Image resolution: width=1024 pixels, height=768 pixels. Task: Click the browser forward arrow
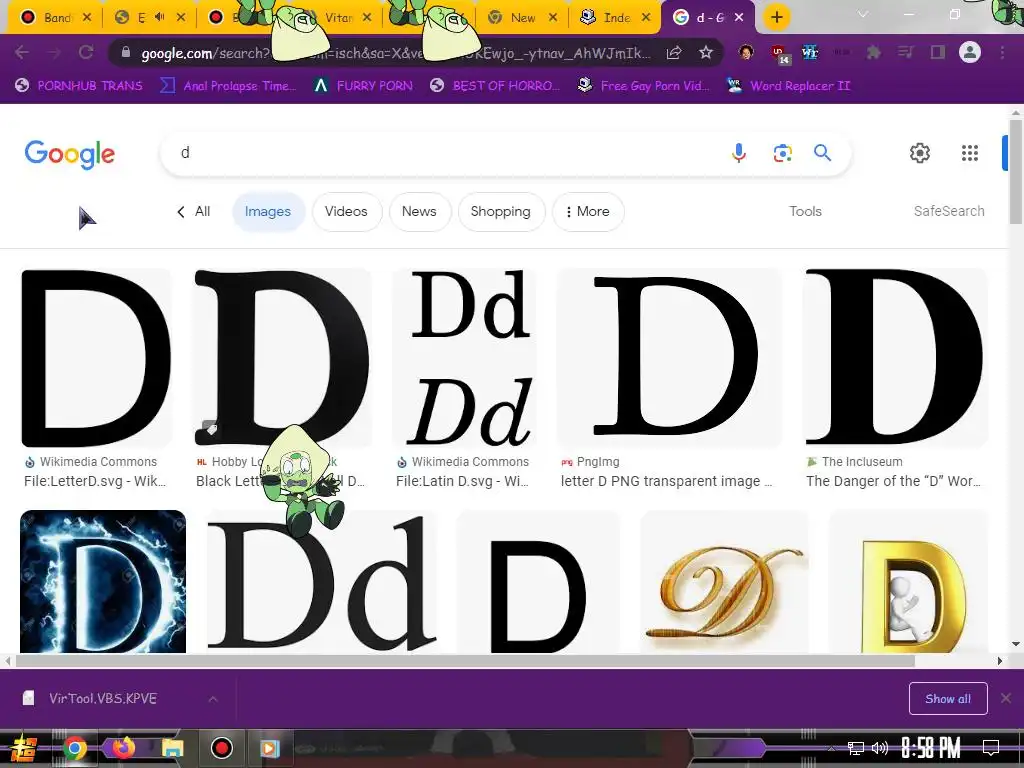click(54, 52)
